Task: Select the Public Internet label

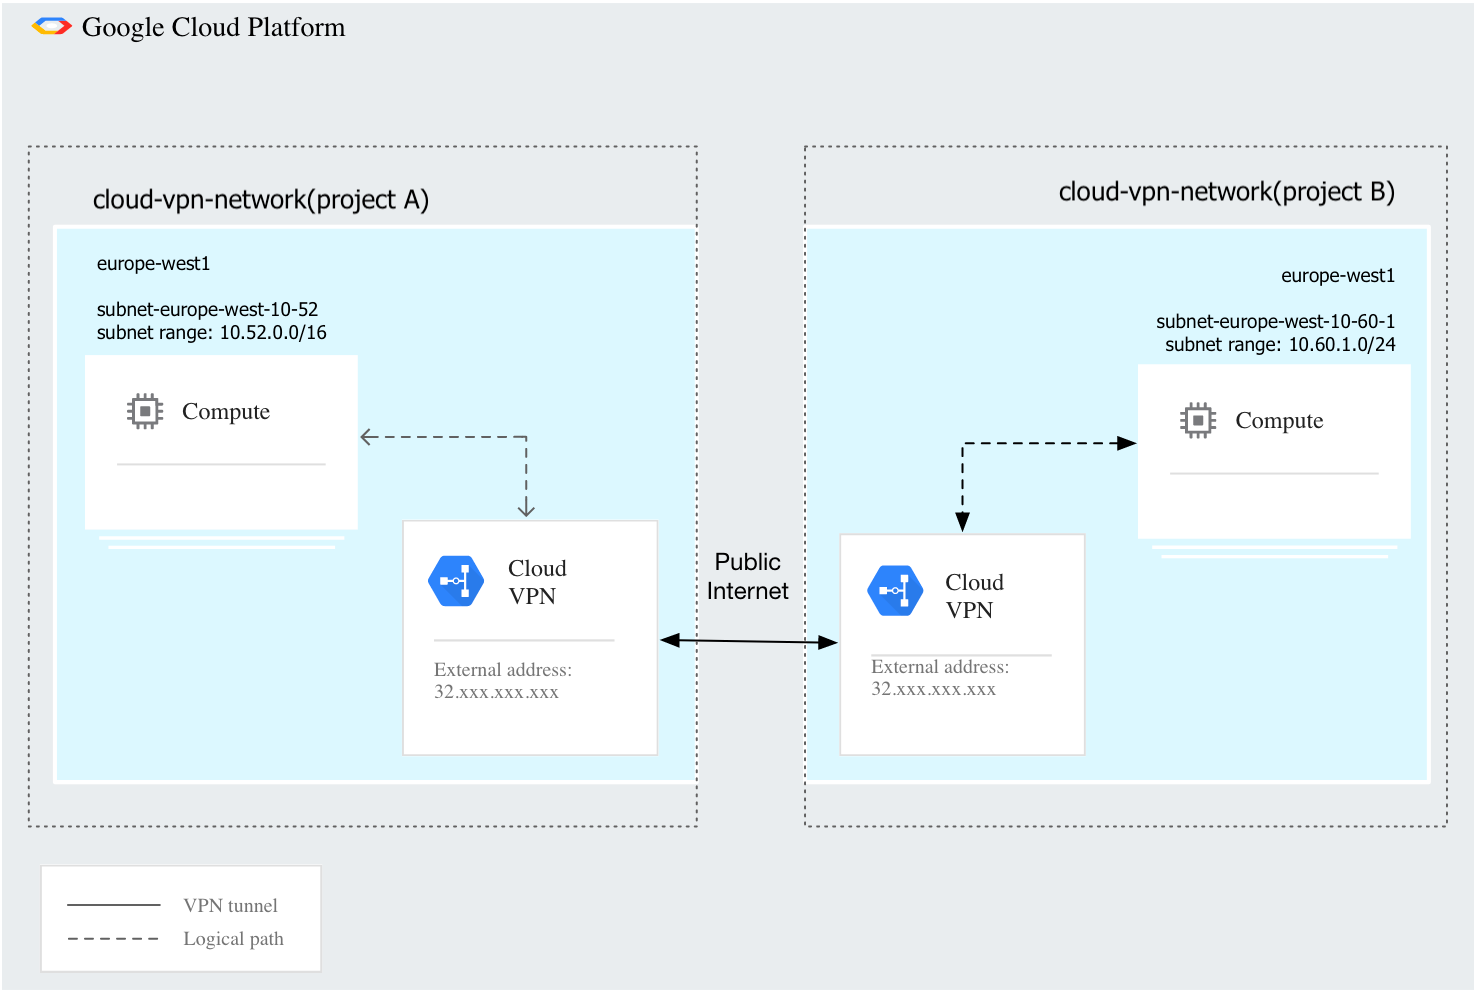Action: click(x=748, y=577)
